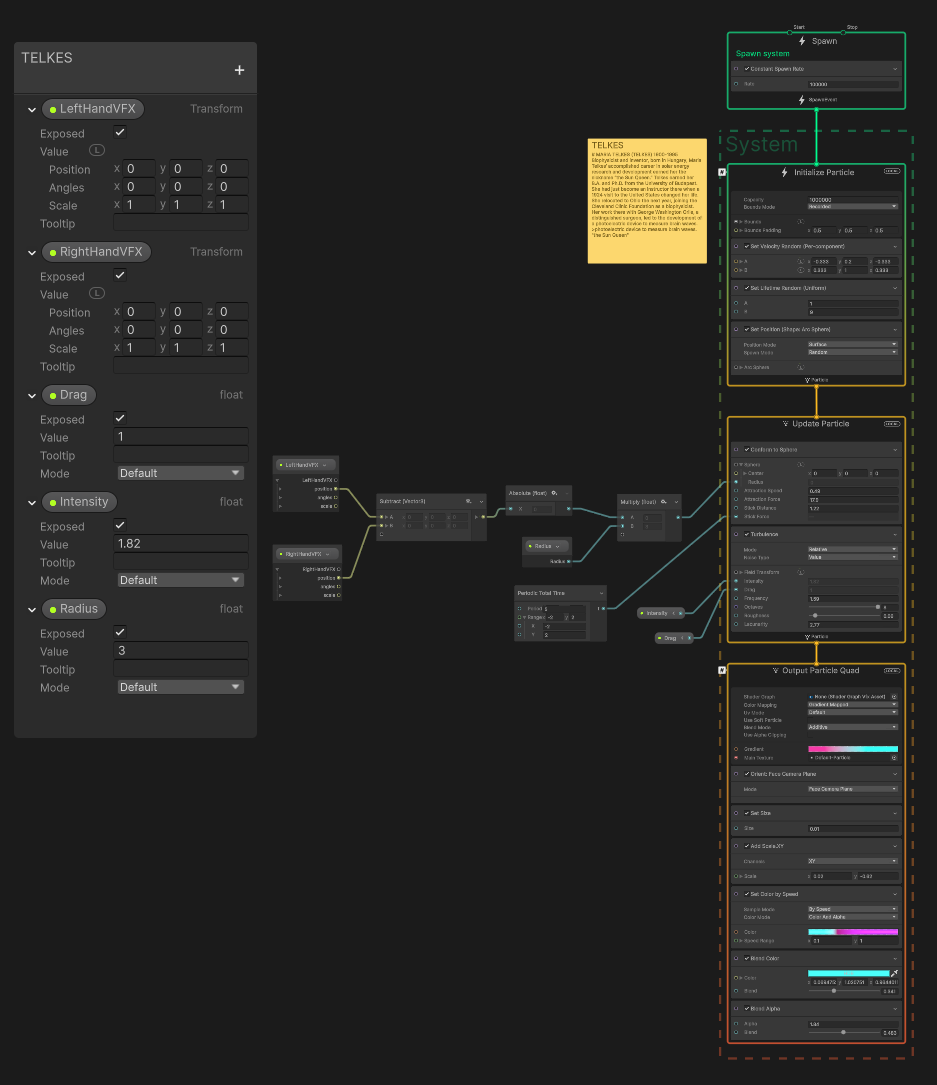The height and width of the screenshot is (1085, 937).
Task: Add a new property with the blackboard plus button
Action: tap(239, 70)
